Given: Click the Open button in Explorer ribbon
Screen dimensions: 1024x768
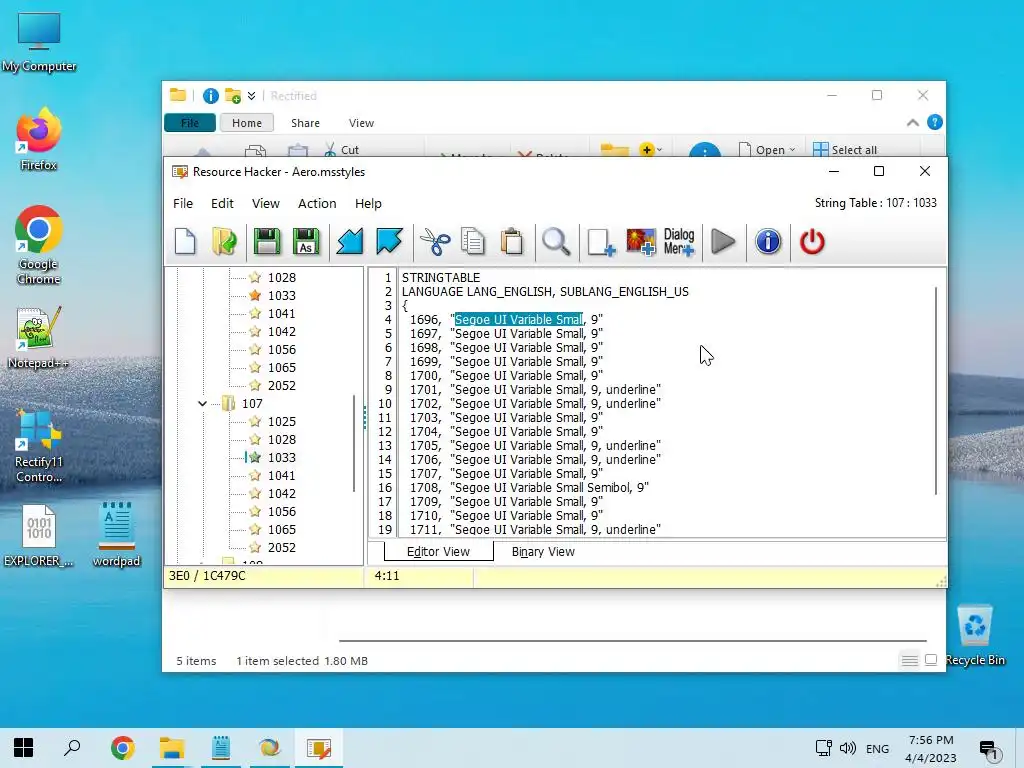Looking at the screenshot, I should (767, 150).
